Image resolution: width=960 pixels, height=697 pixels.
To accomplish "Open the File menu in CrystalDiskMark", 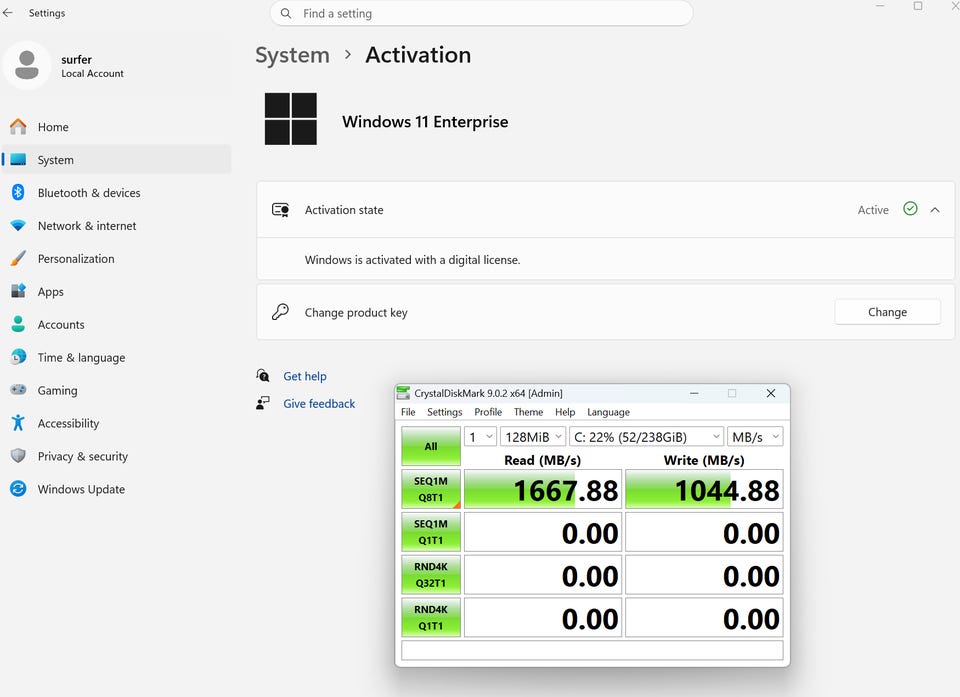I will tap(408, 412).
